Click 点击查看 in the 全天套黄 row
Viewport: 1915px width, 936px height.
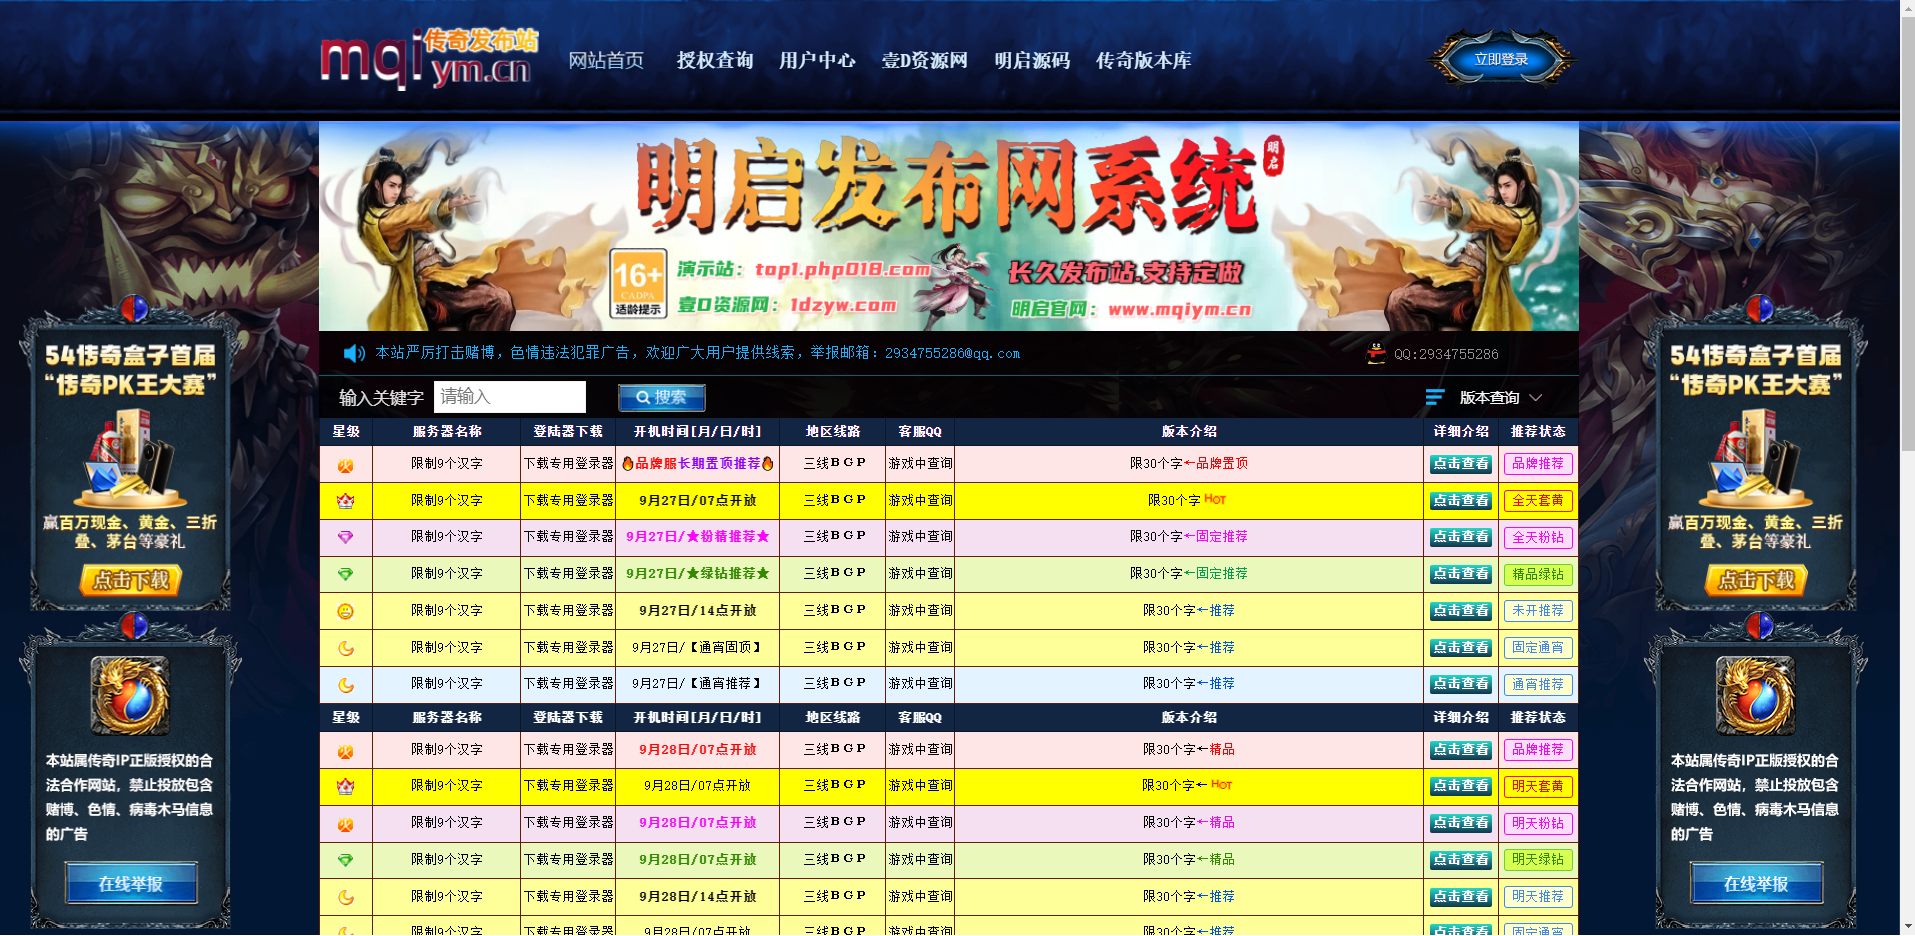[1461, 501]
